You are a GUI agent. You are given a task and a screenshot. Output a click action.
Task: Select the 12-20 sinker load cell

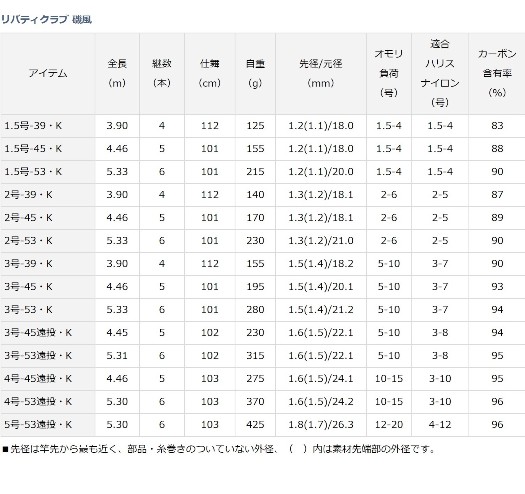pyautogui.click(x=389, y=425)
